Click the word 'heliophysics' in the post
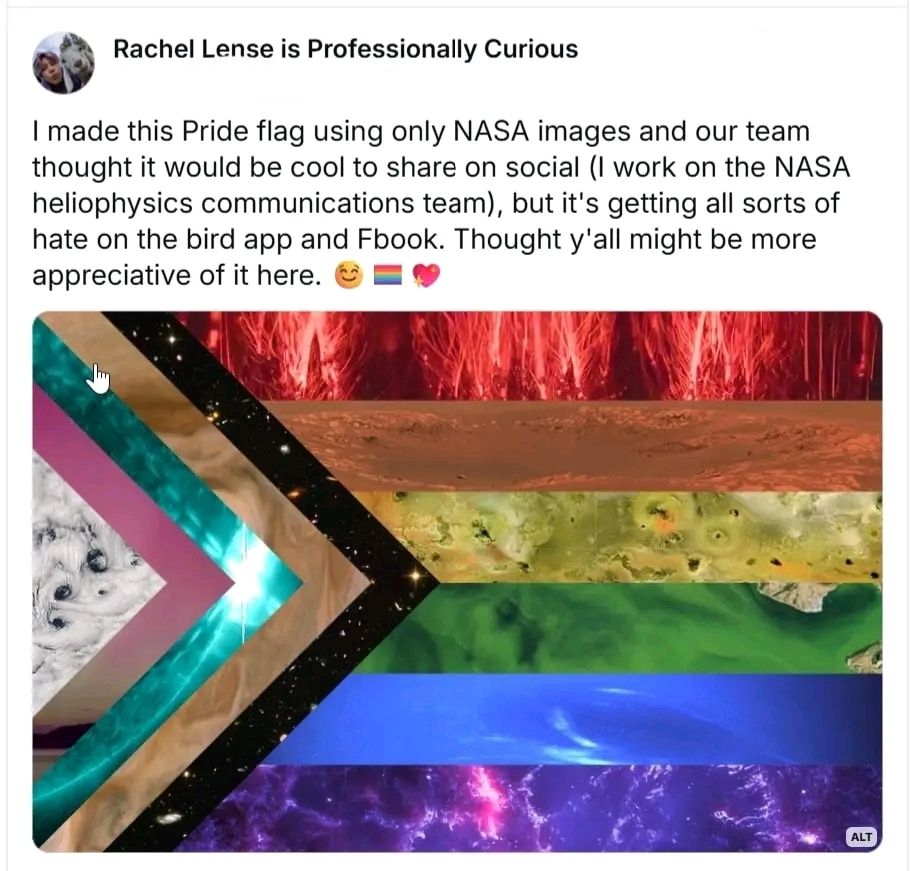This screenshot has width=910, height=871. pyautogui.click(x=112, y=203)
